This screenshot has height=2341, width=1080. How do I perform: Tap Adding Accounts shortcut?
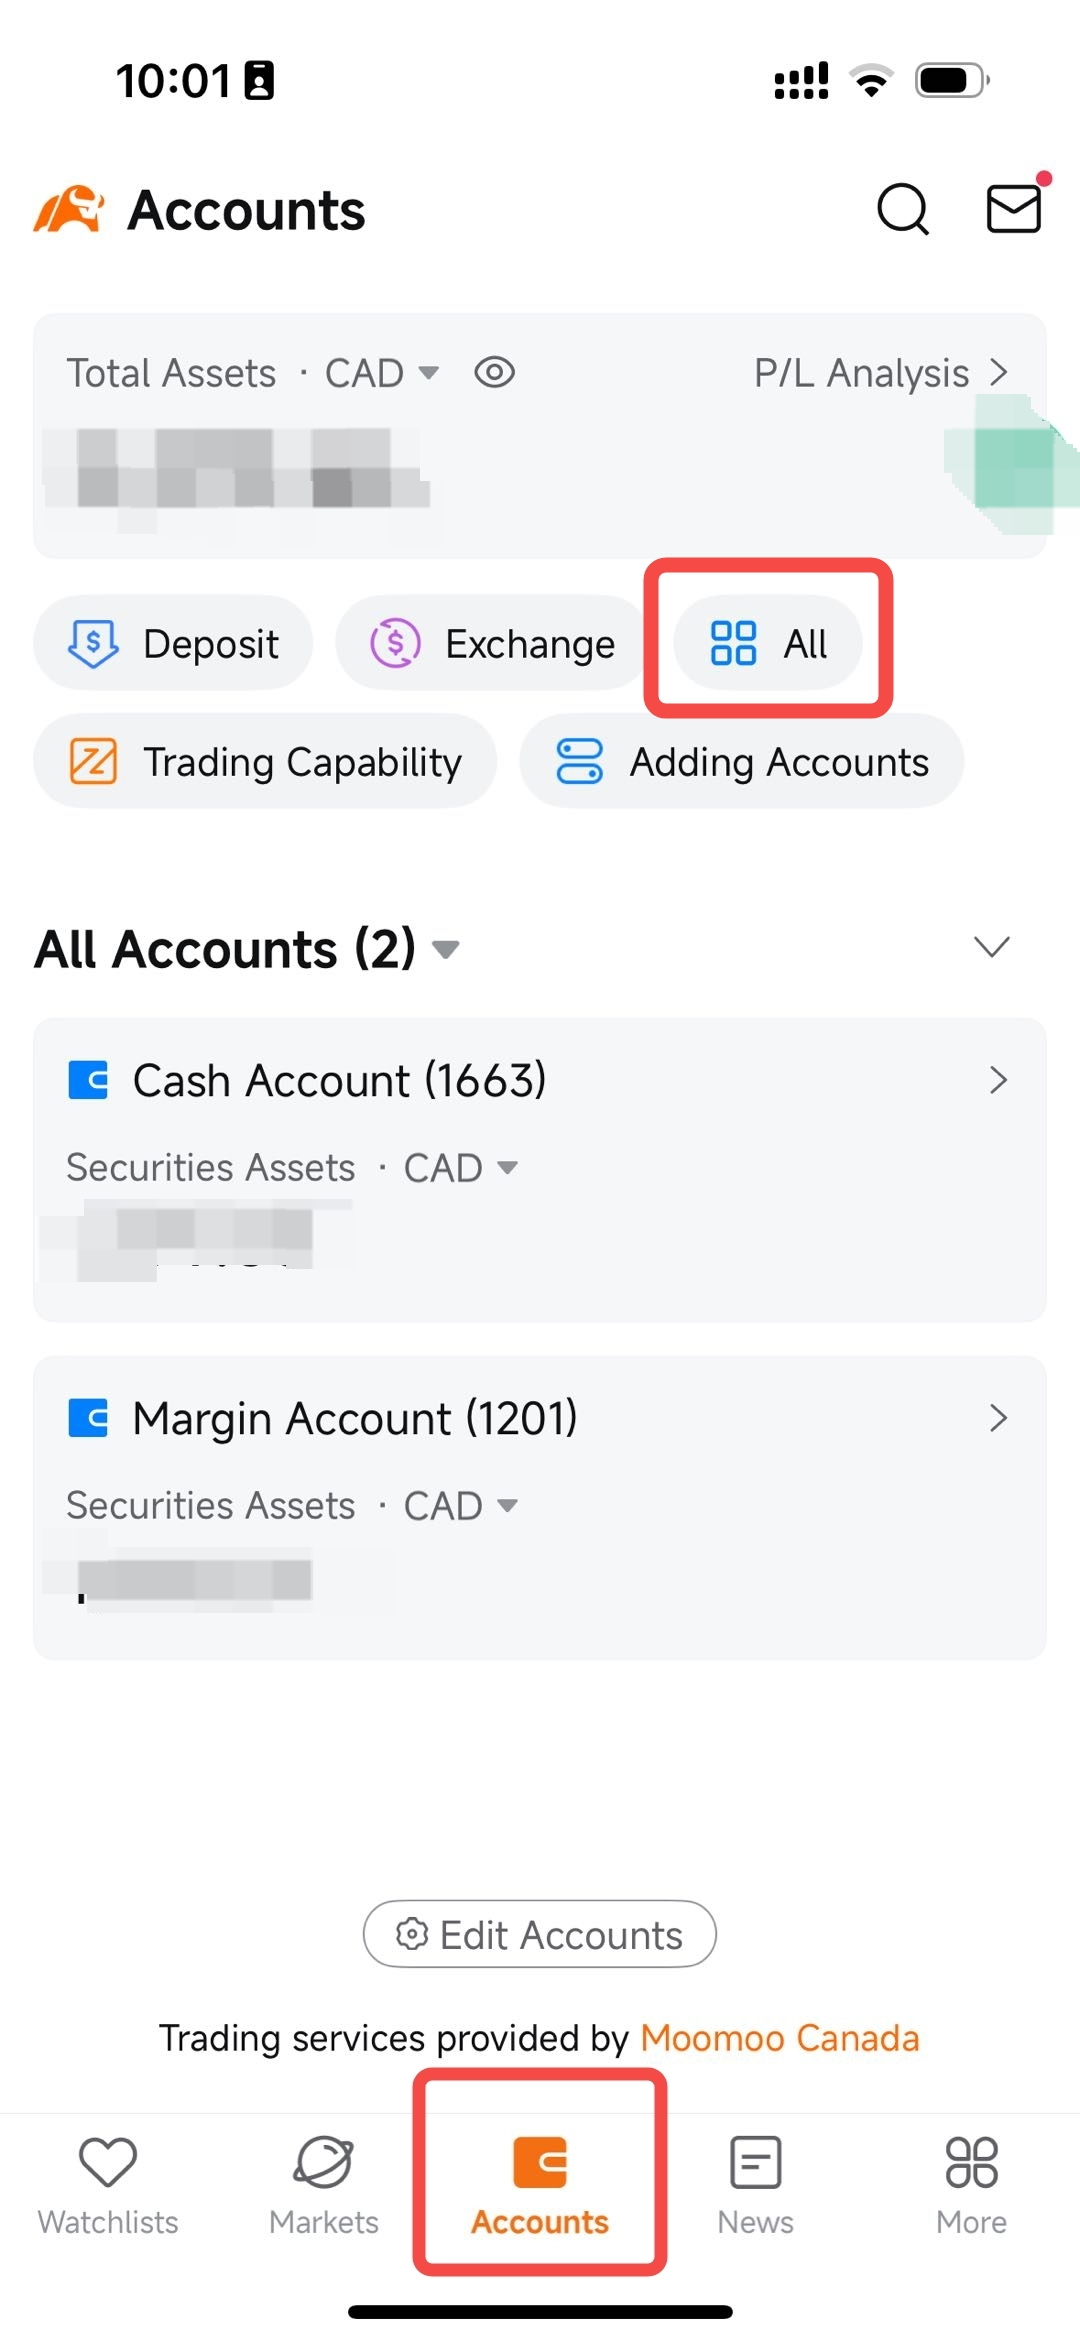(742, 761)
